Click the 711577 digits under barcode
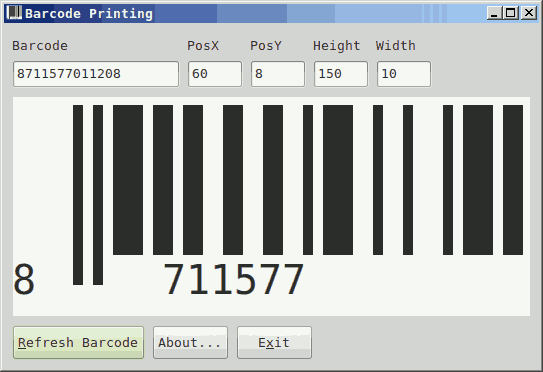 click(234, 279)
